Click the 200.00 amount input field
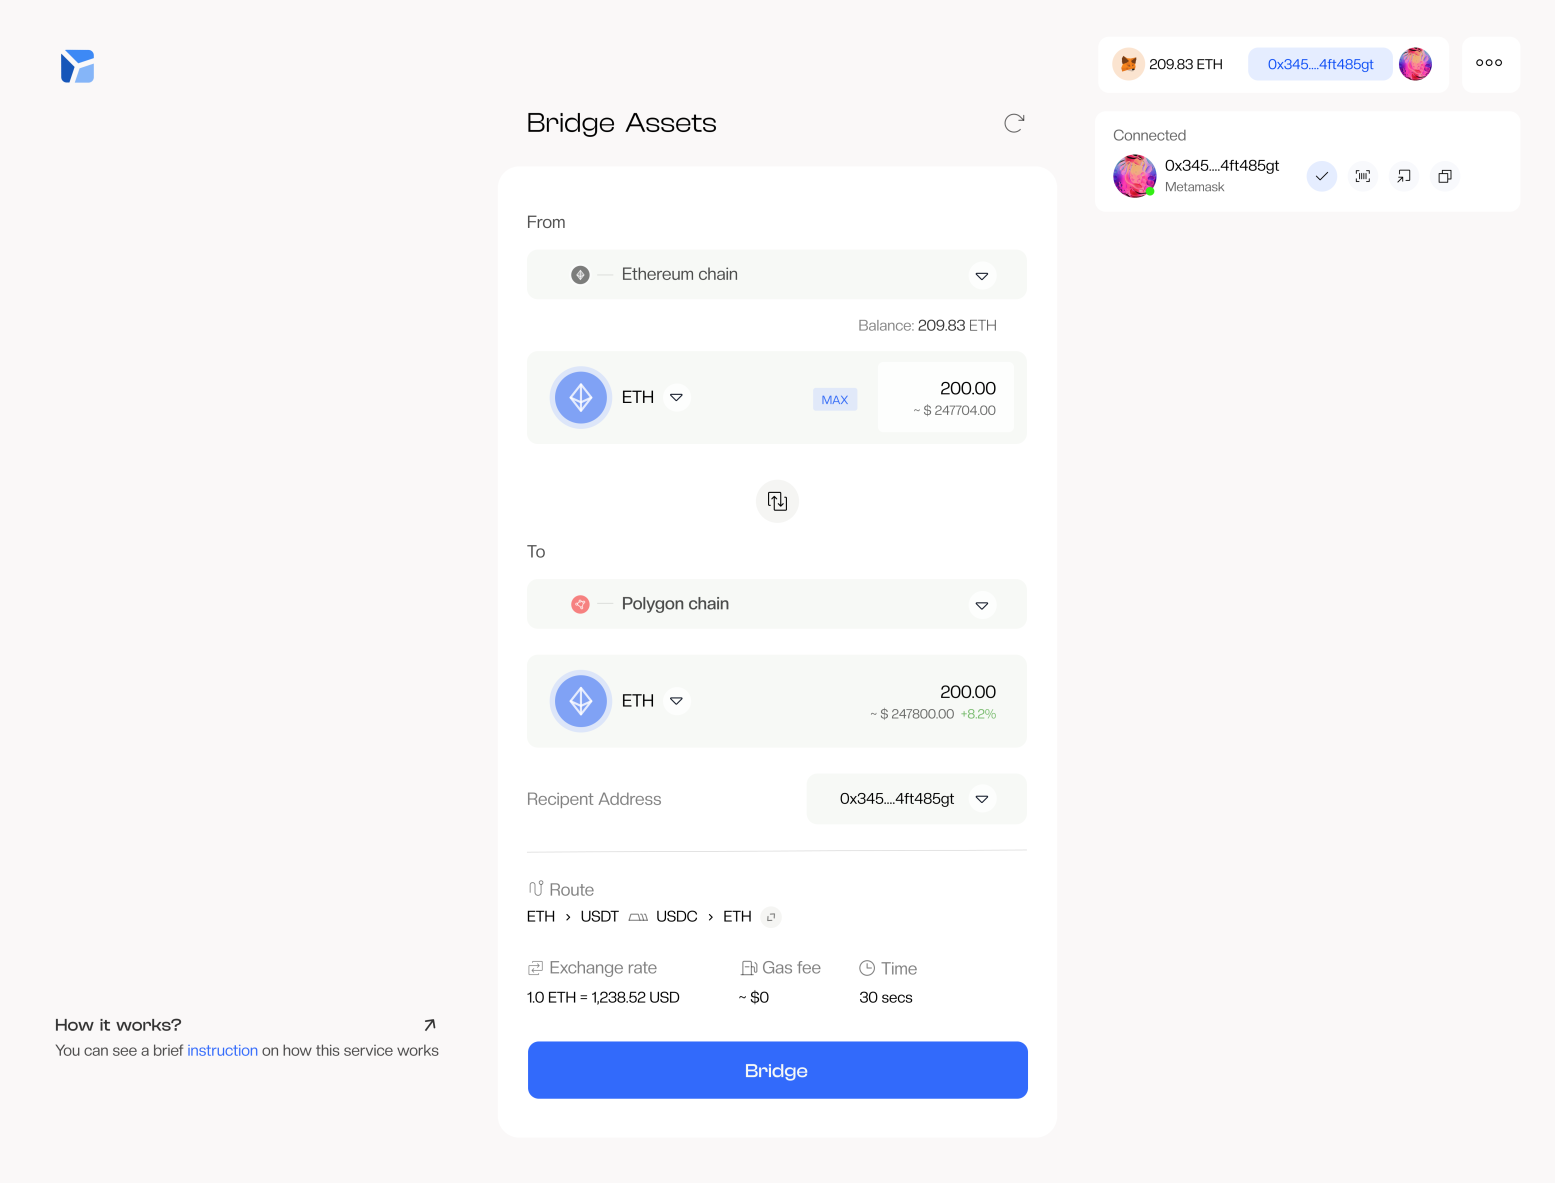This screenshot has height=1183, width=1555. (946, 397)
